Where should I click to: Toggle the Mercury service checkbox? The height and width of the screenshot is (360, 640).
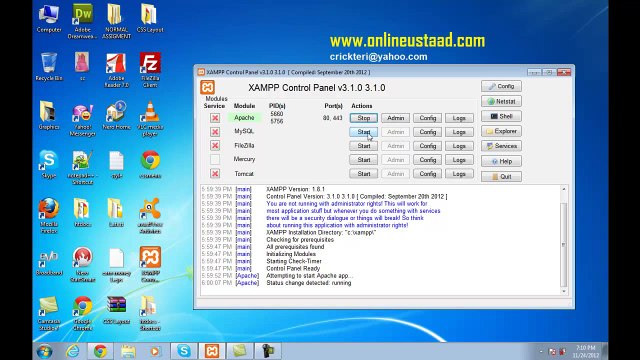point(215,160)
